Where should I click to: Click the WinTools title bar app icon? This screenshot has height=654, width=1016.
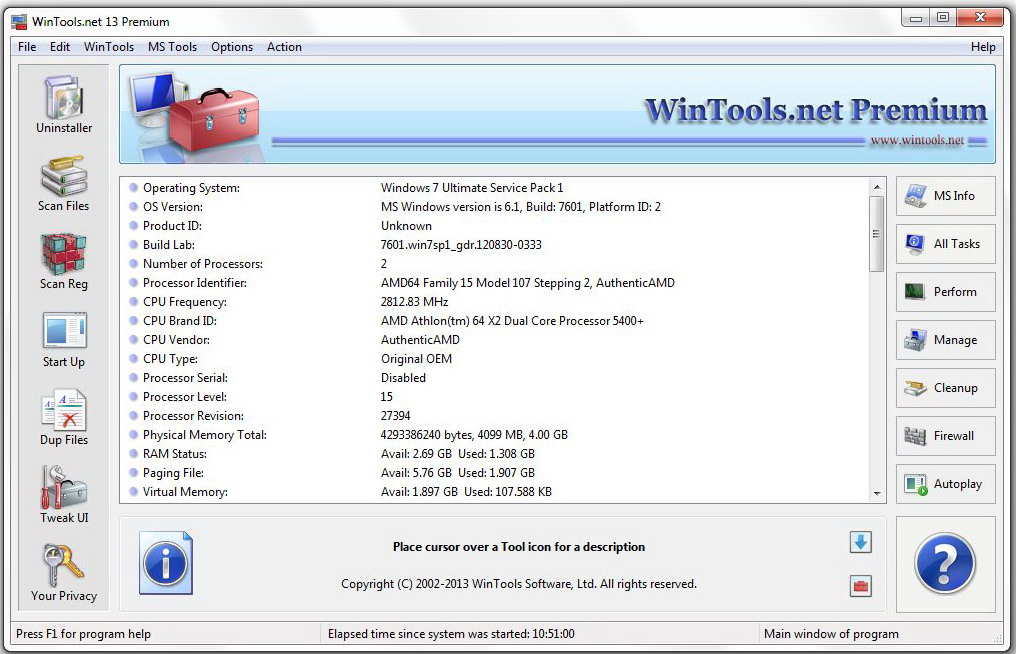[19, 21]
